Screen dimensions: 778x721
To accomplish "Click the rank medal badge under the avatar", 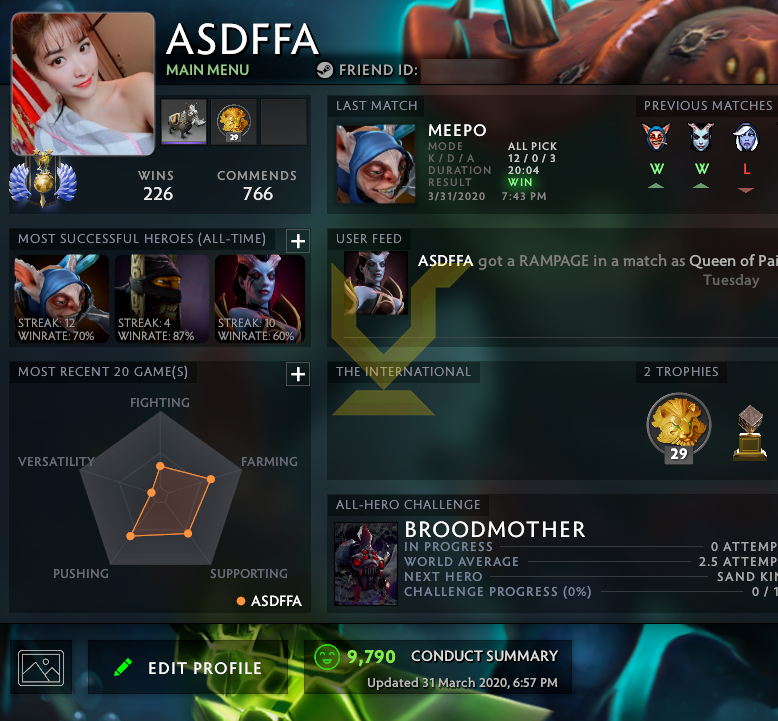I will tap(43, 179).
